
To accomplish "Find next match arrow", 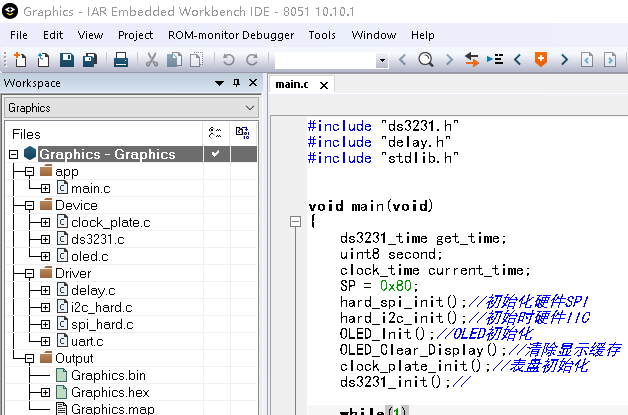I will [x=449, y=60].
